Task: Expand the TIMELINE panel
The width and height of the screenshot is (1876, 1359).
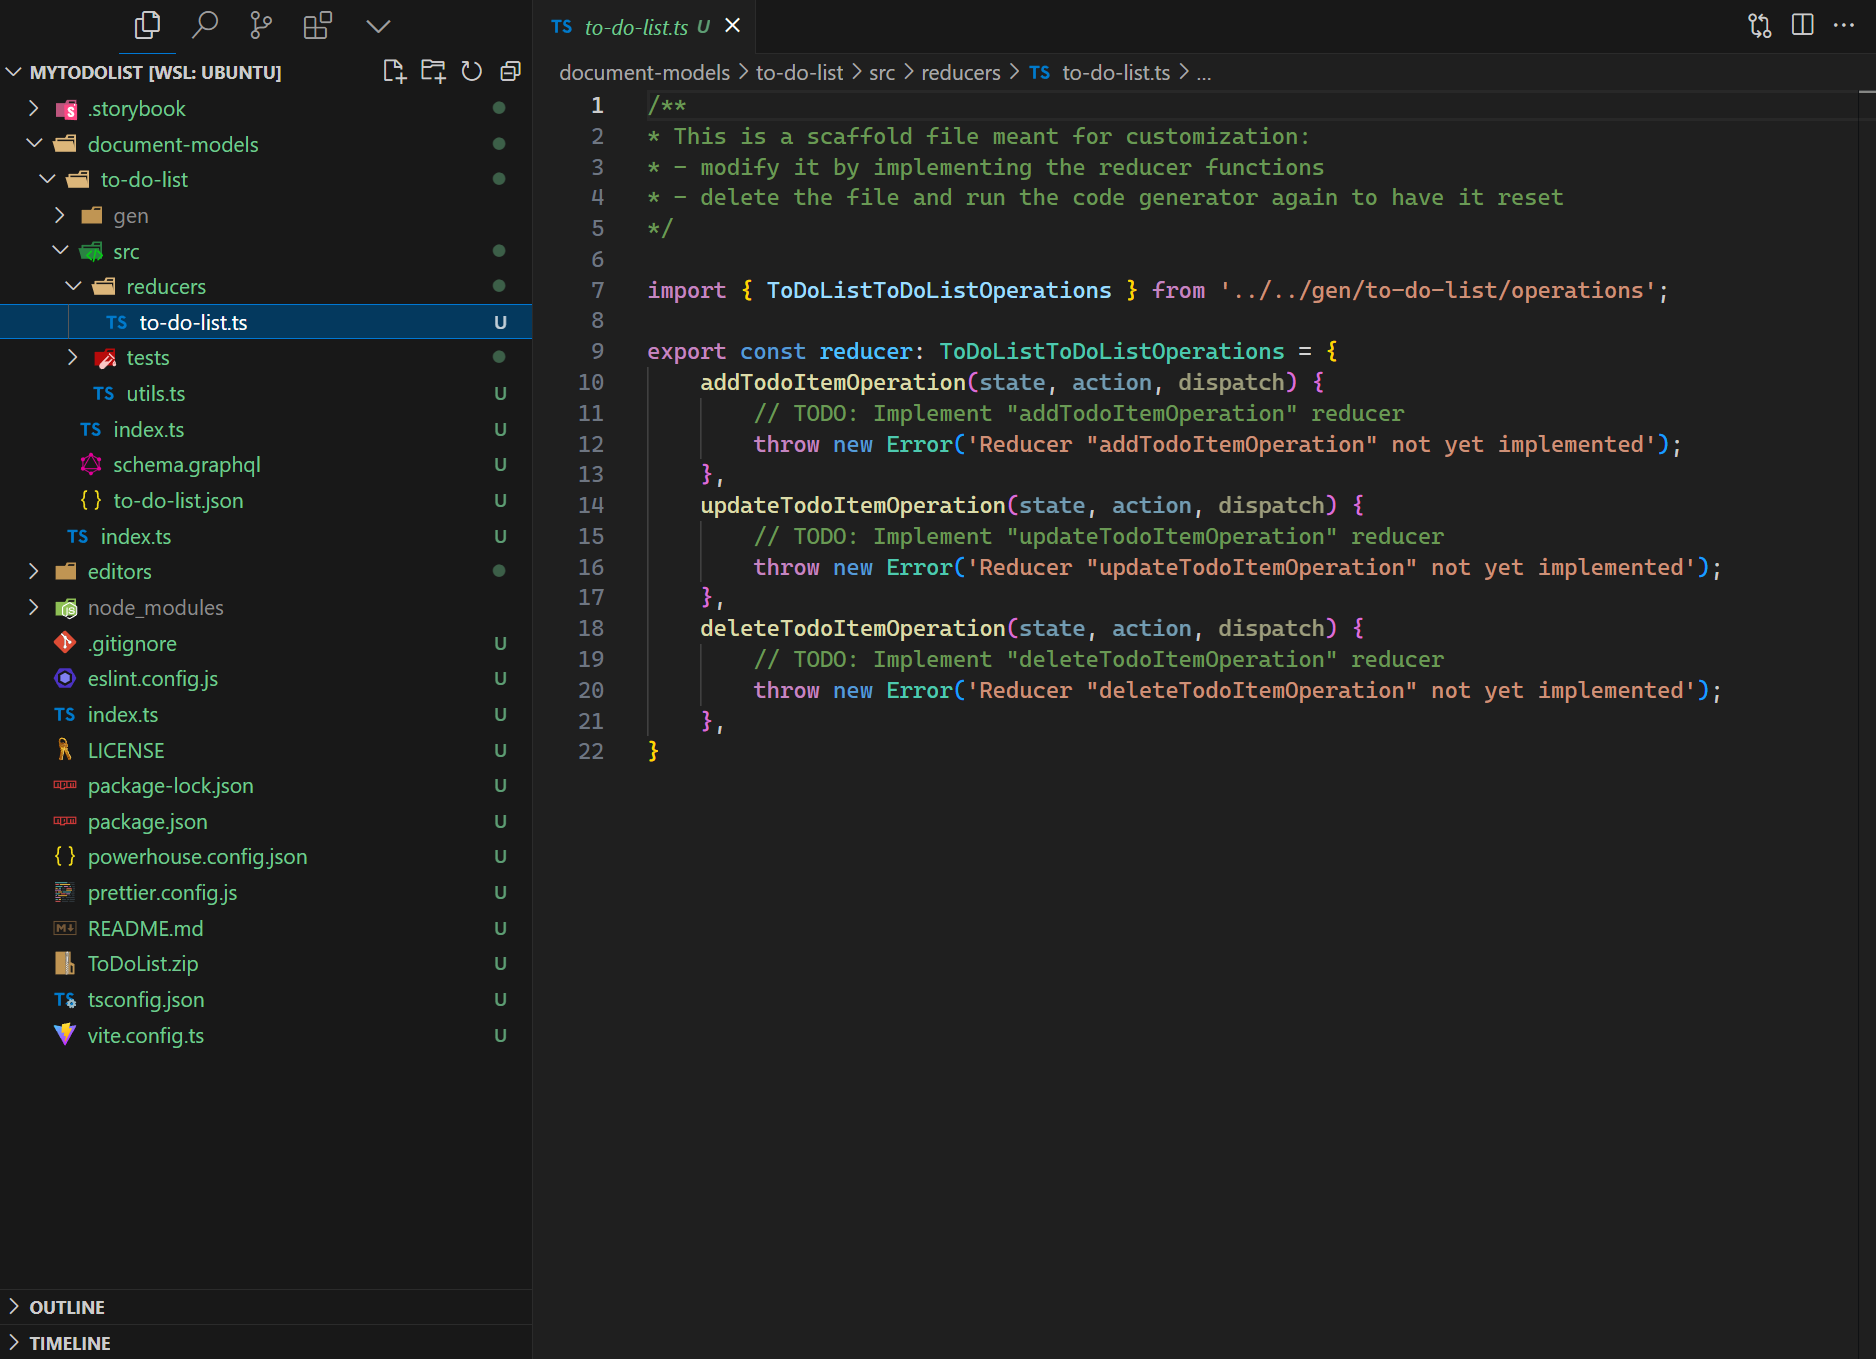Action: [266, 1343]
